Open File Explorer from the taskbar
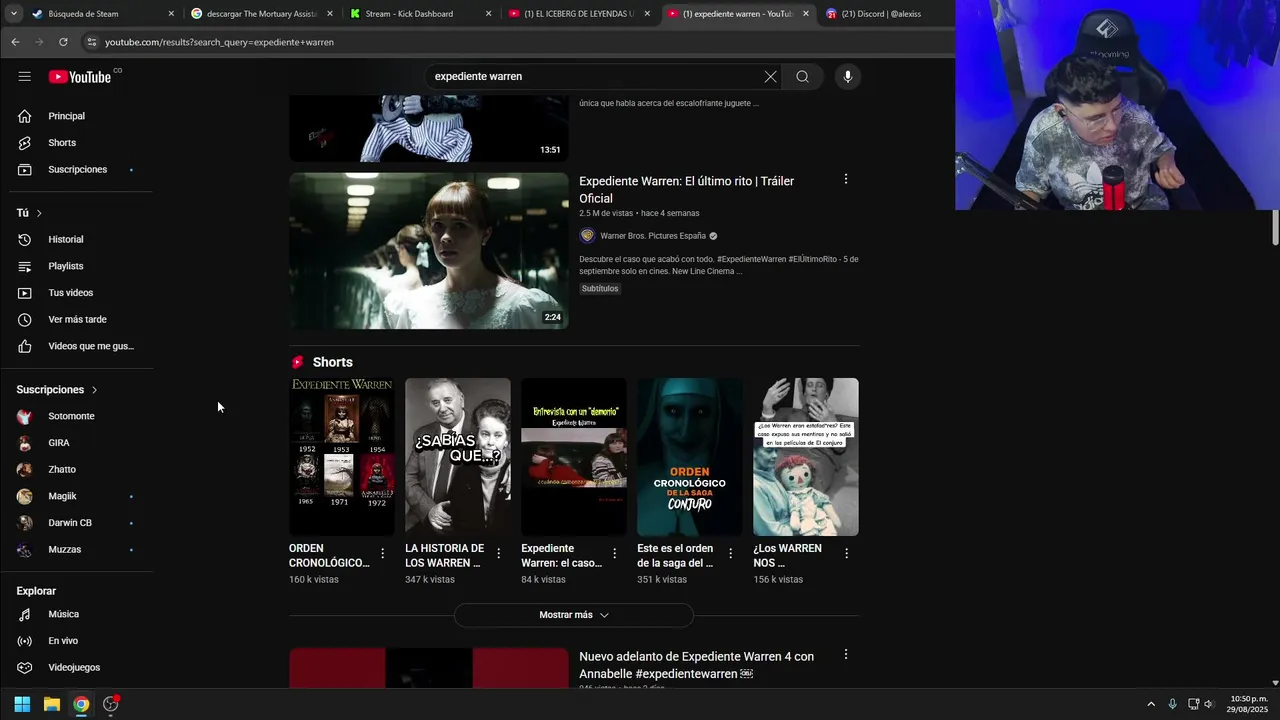This screenshot has height=720, width=1280. (52, 704)
